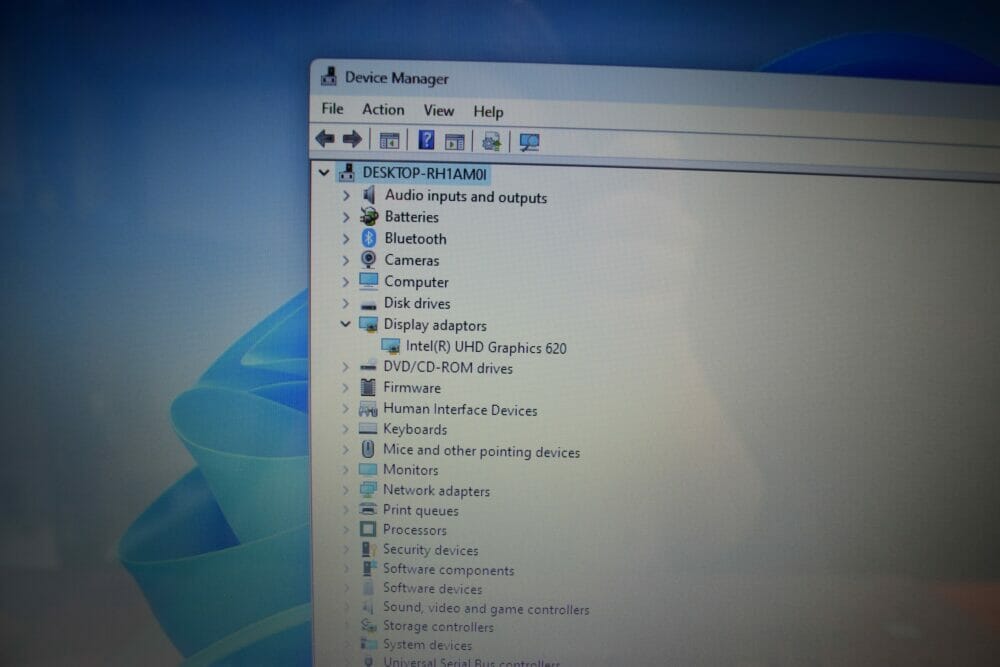Screen dimensions: 1000x667
Task: Click the Update device driver icon
Action: [491, 142]
